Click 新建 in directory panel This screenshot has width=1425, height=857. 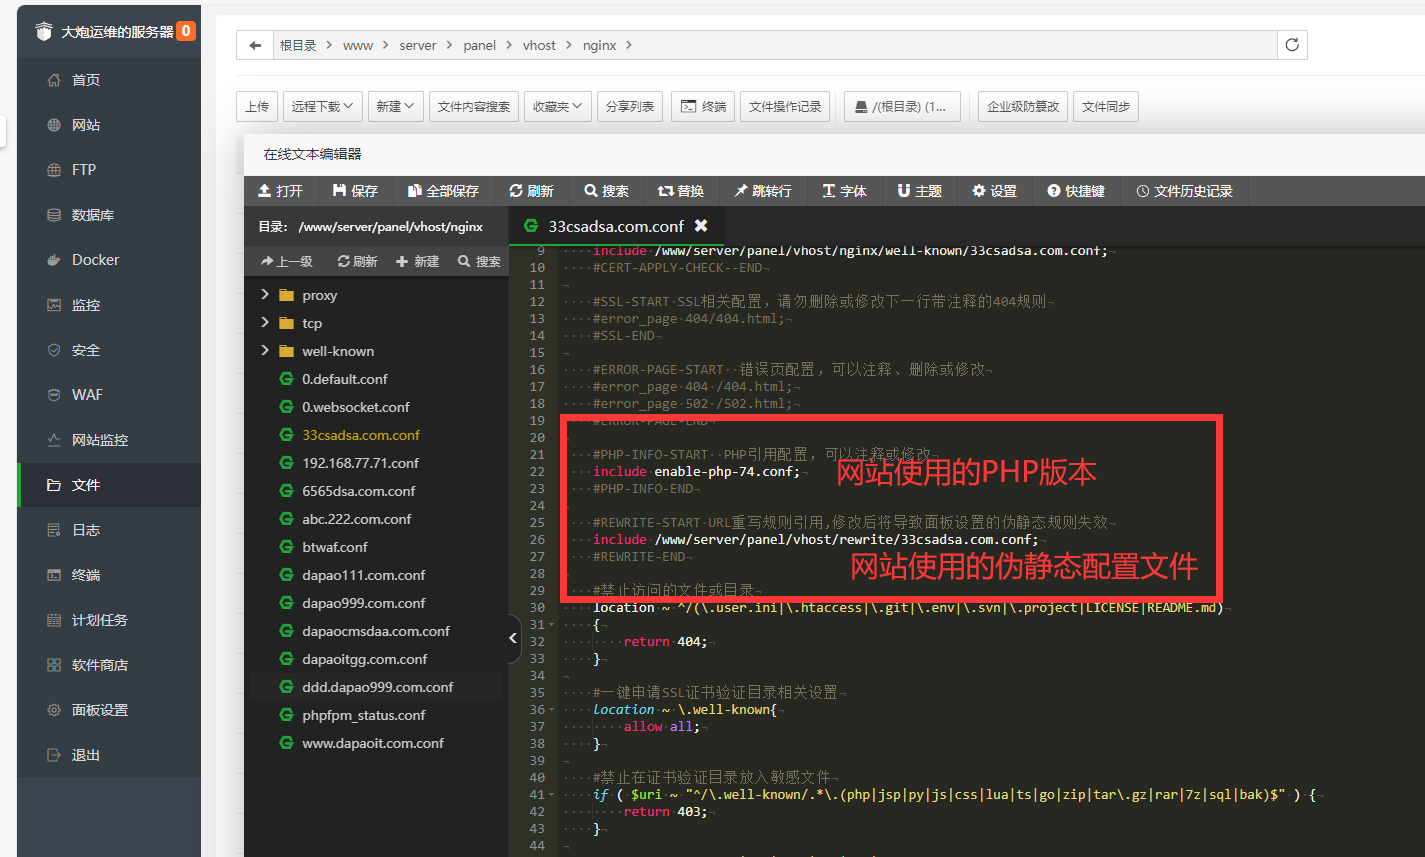(x=418, y=261)
